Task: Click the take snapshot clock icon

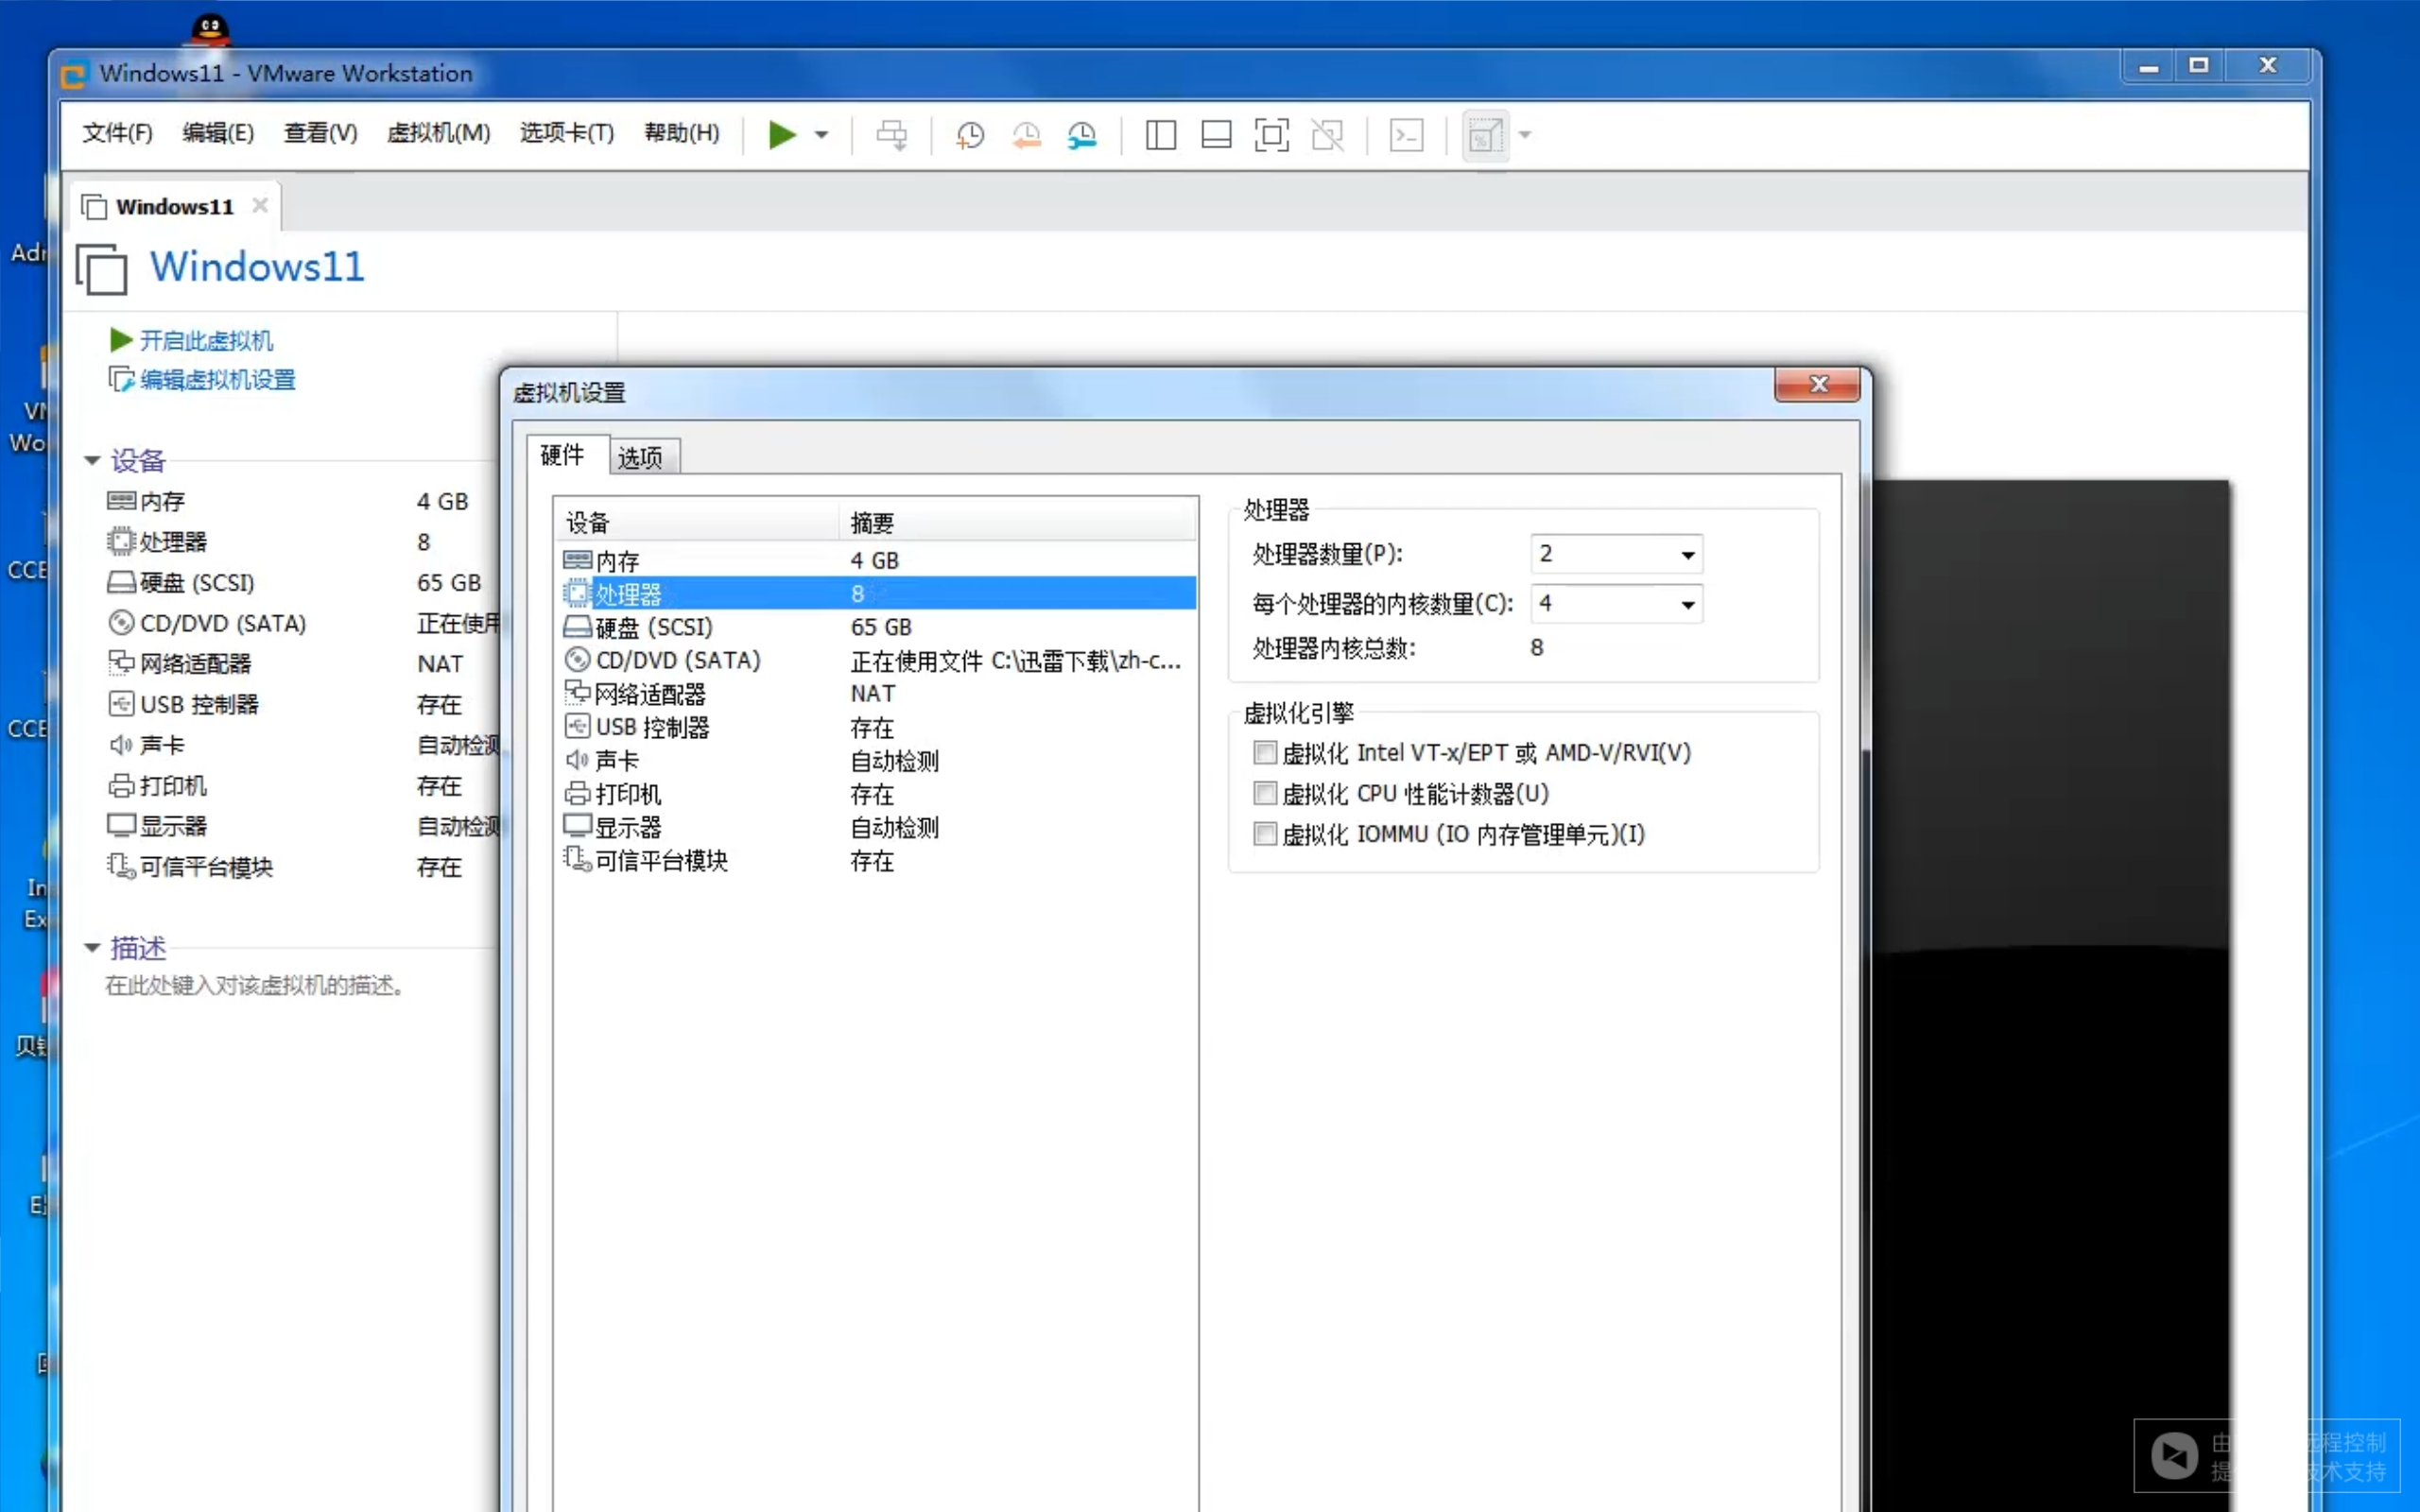Action: click(x=969, y=134)
